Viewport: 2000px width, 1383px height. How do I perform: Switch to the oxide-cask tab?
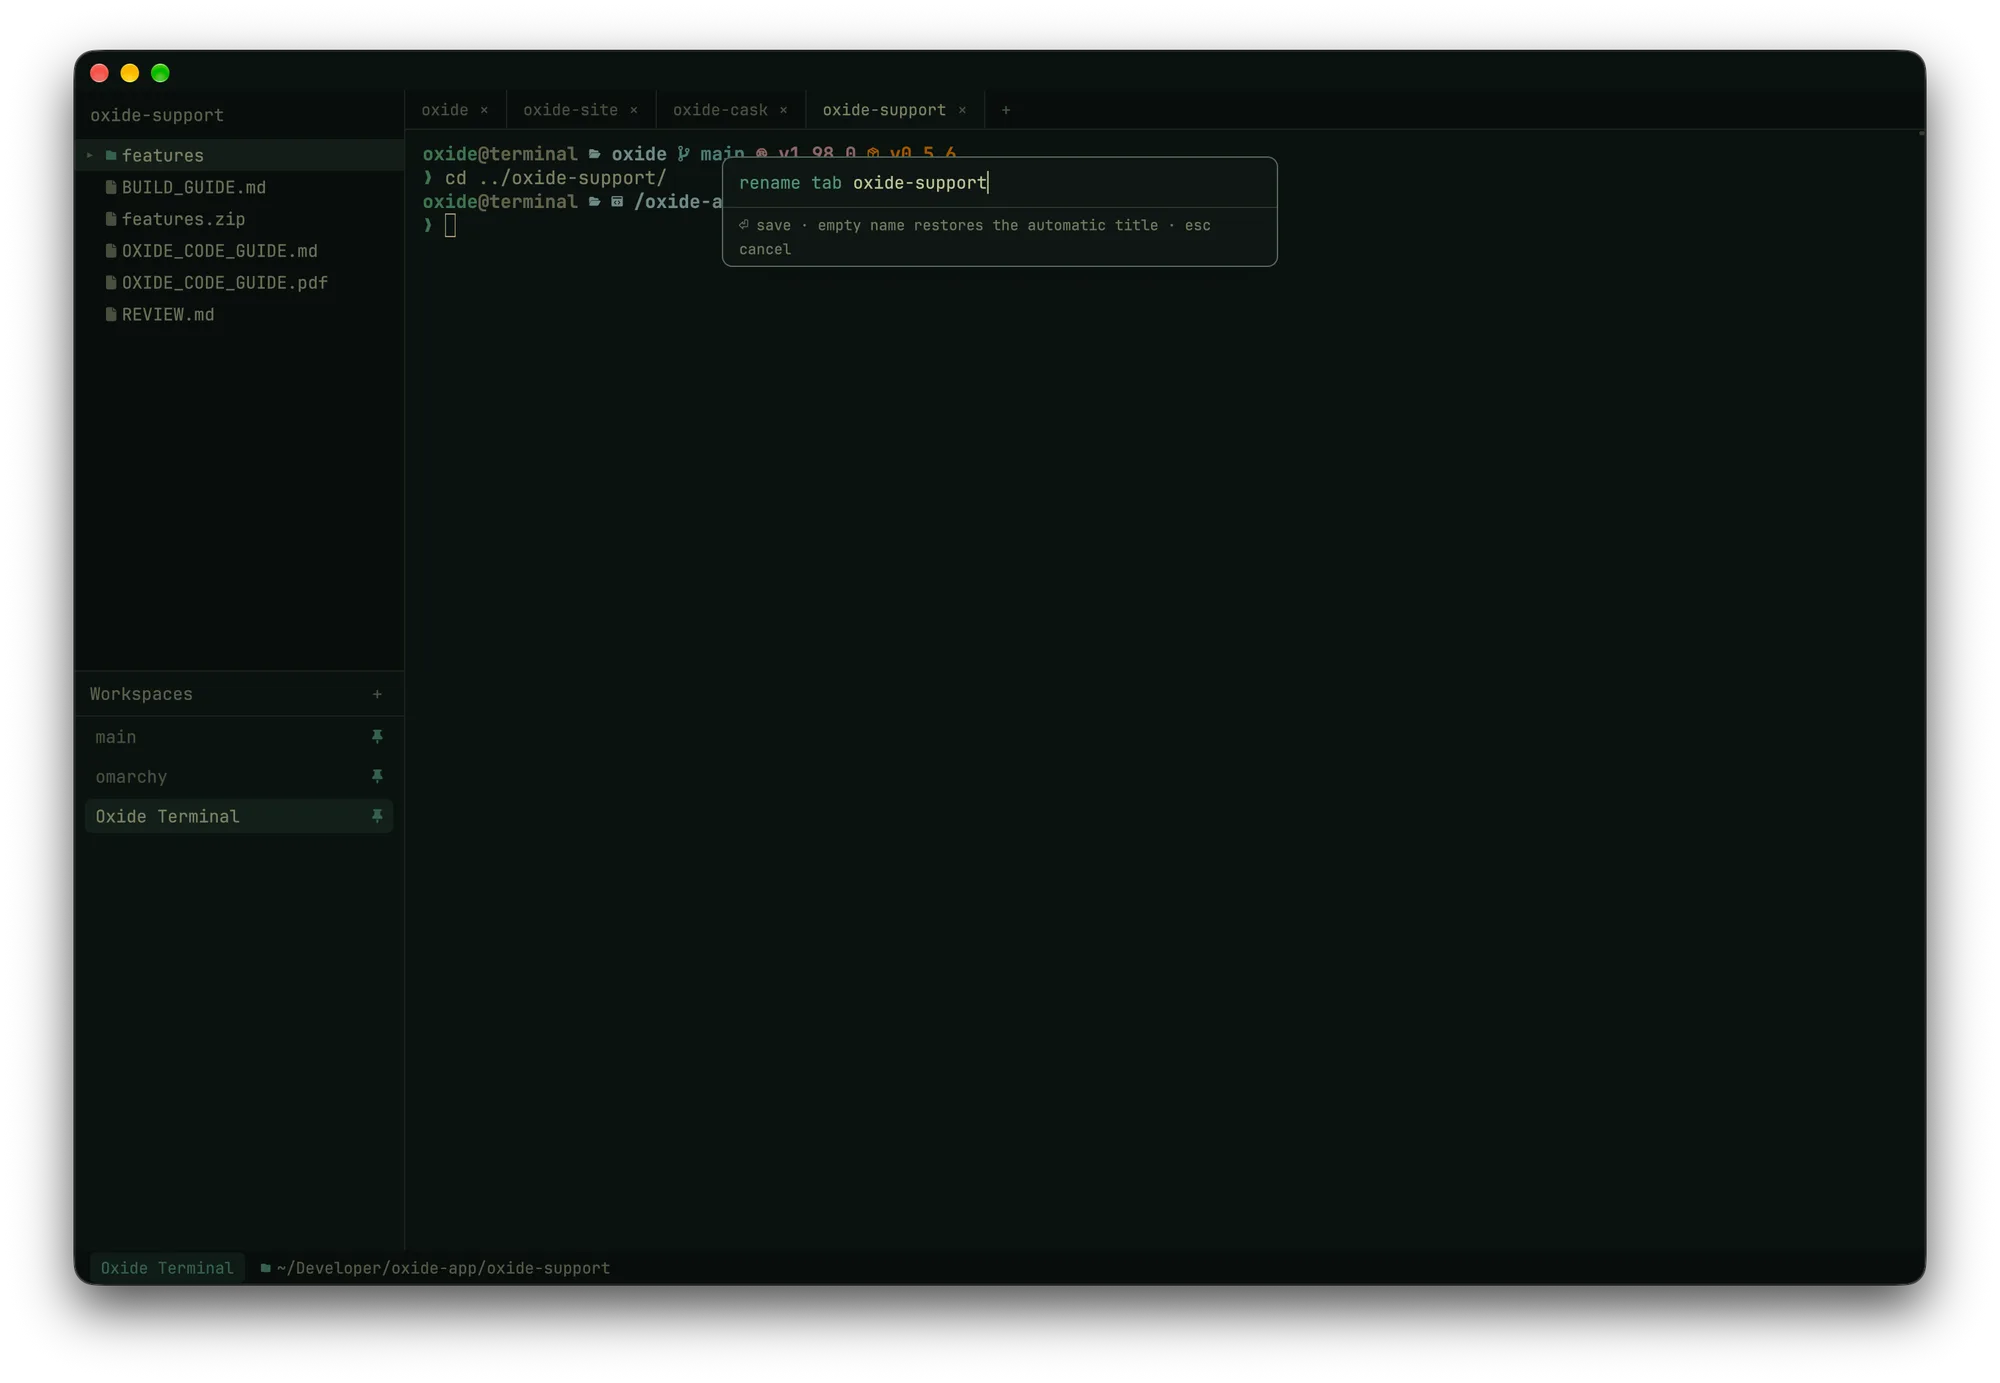pos(720,110)
